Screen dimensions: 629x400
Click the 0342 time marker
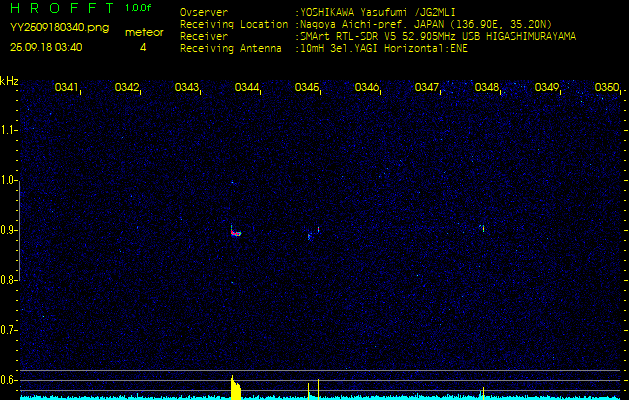127,87
